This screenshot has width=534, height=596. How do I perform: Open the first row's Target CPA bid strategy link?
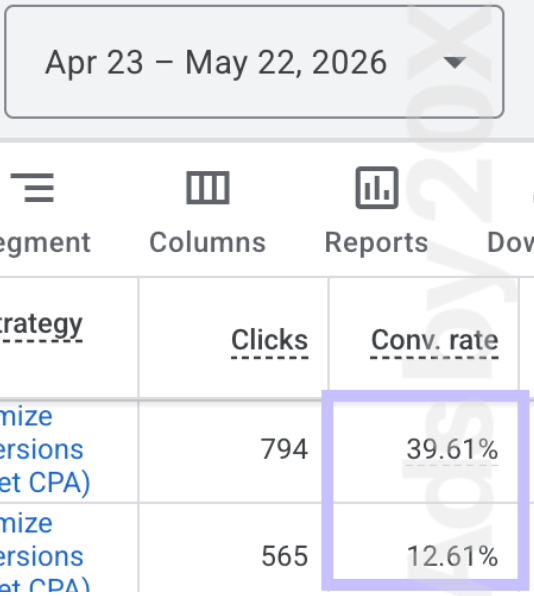point(45,450)
